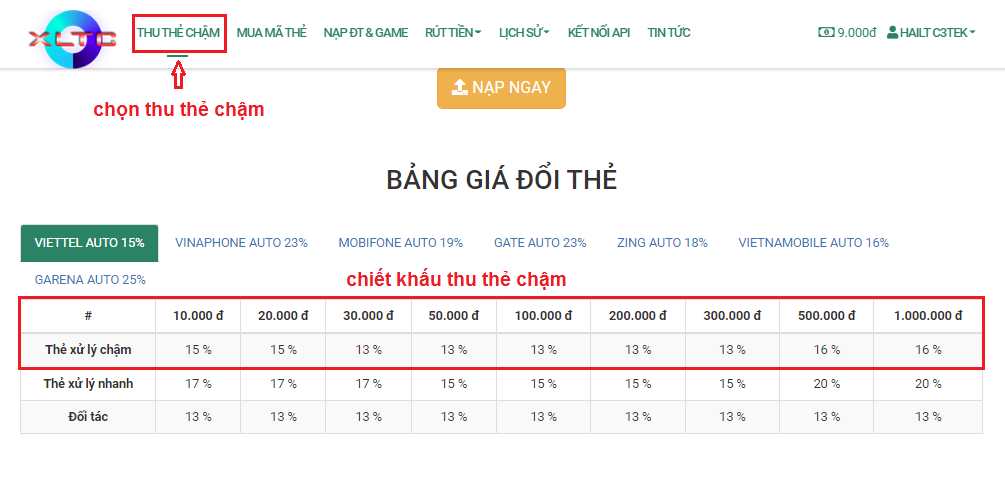Viewport: 1005px width, 478px height.
Task: Click the upload icon on NẠP NGAY
Action: [x=460, y=88]
